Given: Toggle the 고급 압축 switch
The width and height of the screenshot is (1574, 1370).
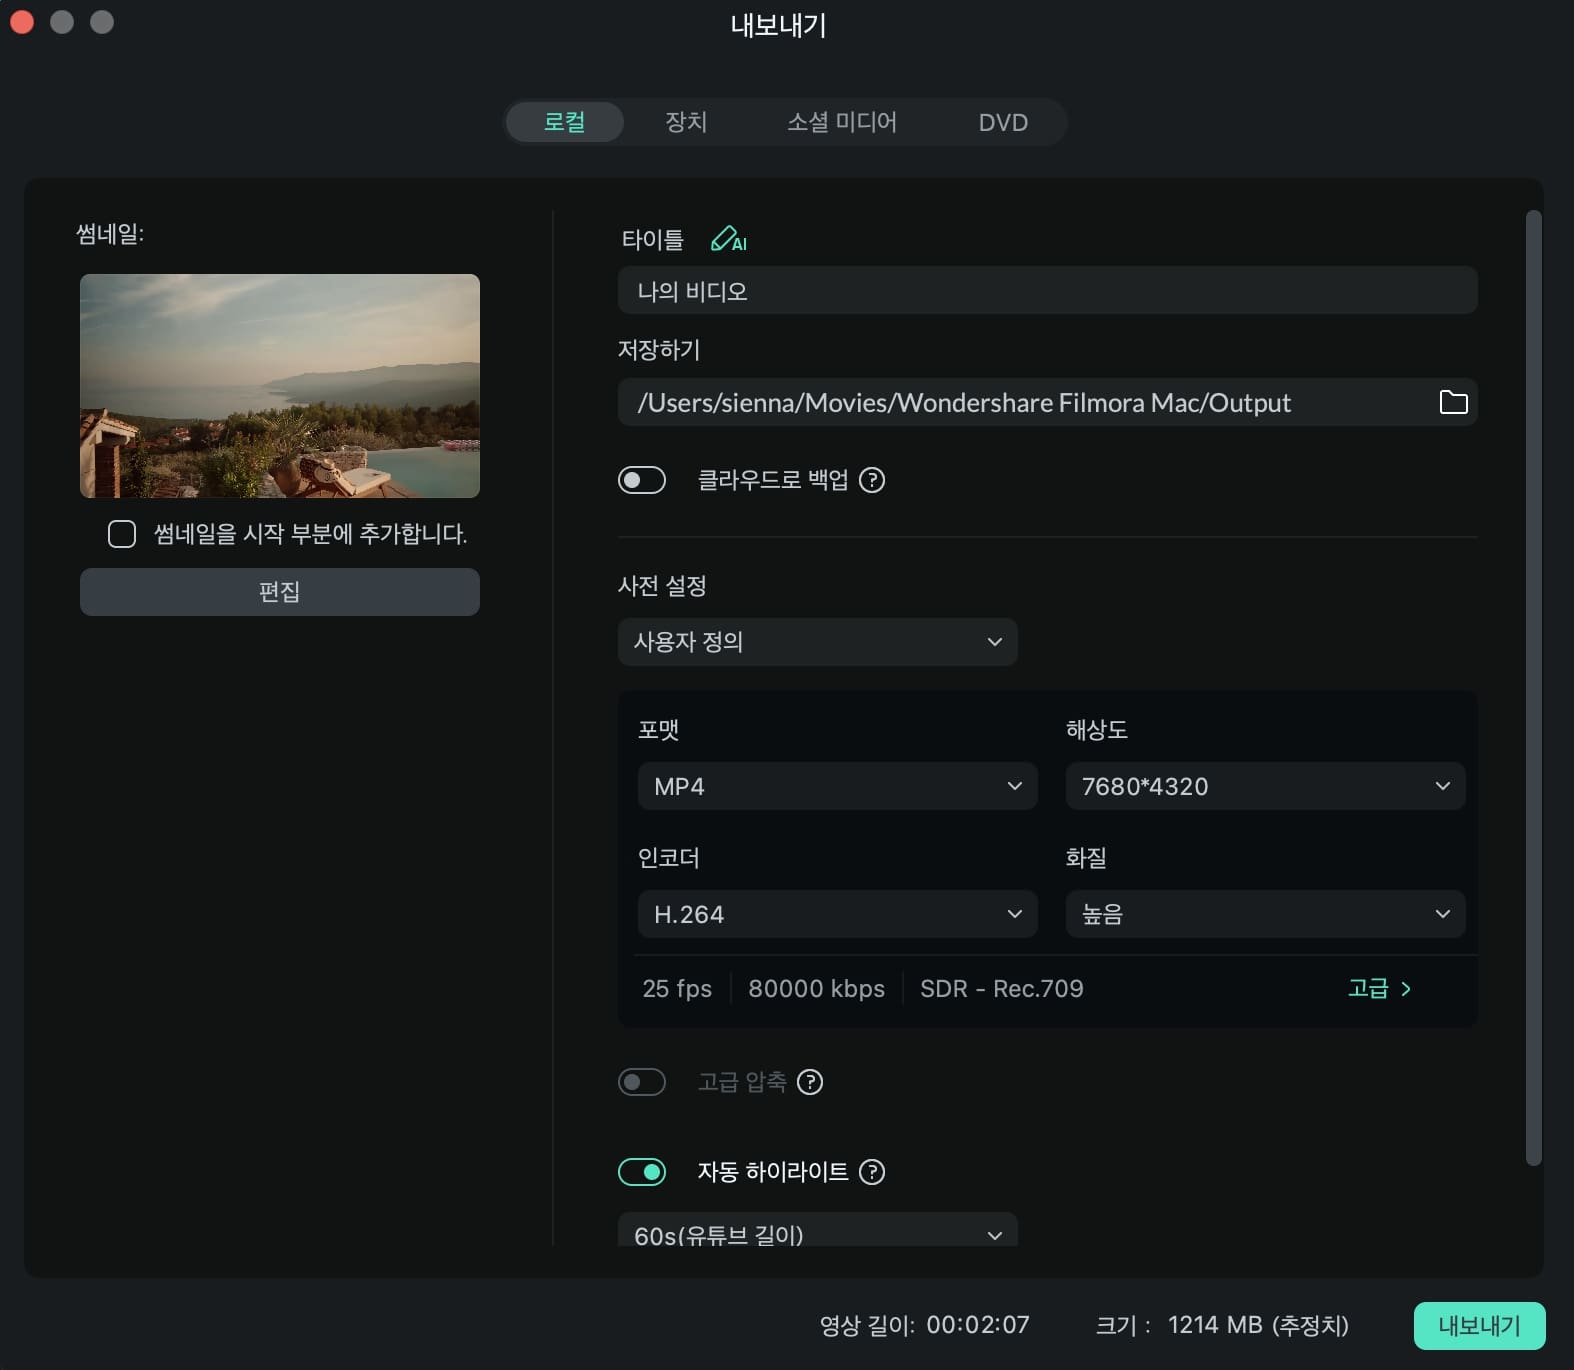Looking at the screenshot, I should 642,1082.
